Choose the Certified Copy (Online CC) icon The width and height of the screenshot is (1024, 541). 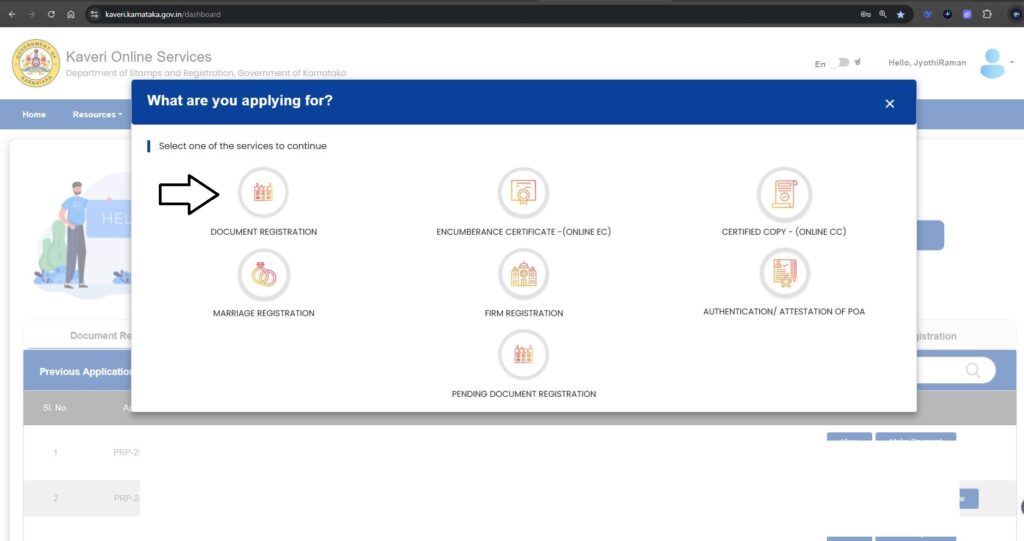pos(784,192)
